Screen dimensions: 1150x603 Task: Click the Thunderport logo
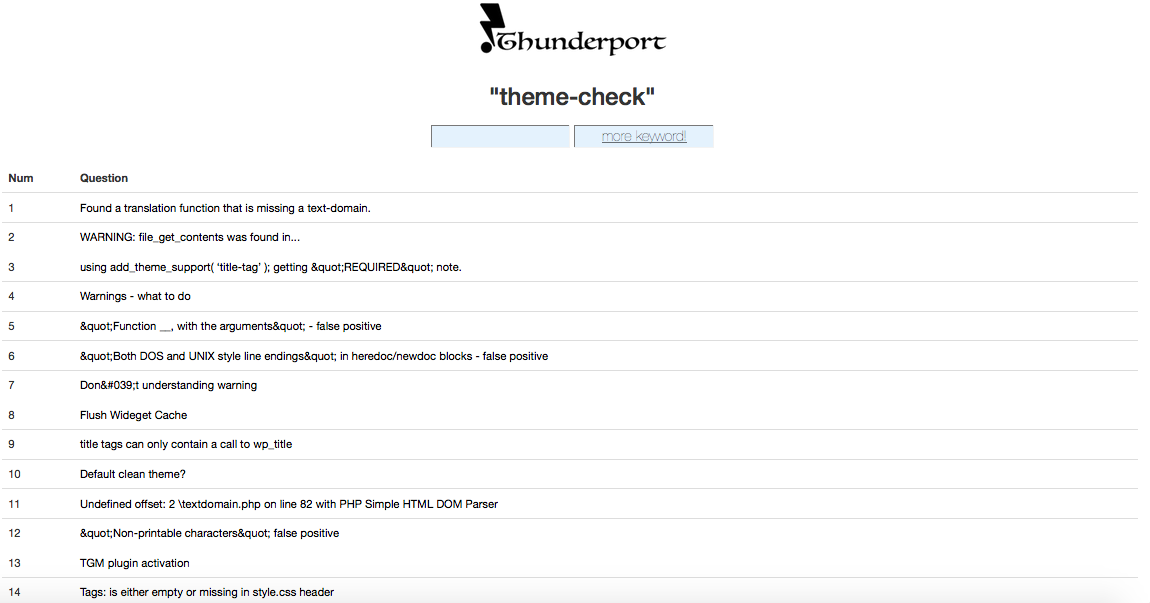[572, 29]
